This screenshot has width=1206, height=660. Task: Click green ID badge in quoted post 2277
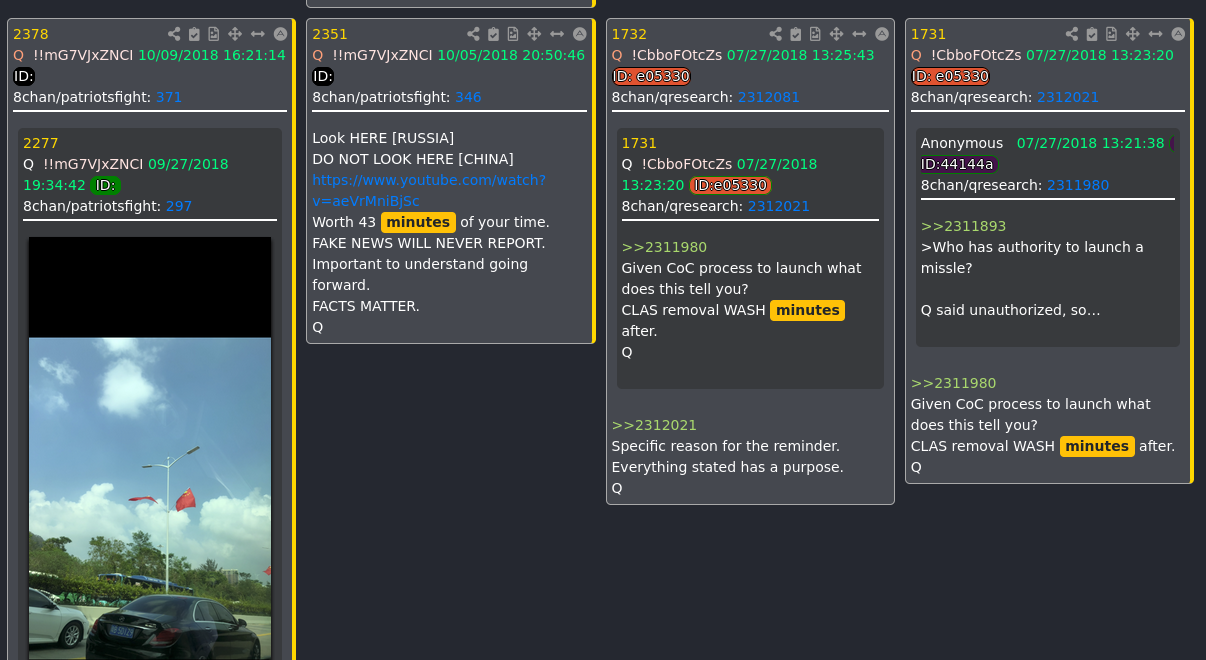tap(105, 185)
